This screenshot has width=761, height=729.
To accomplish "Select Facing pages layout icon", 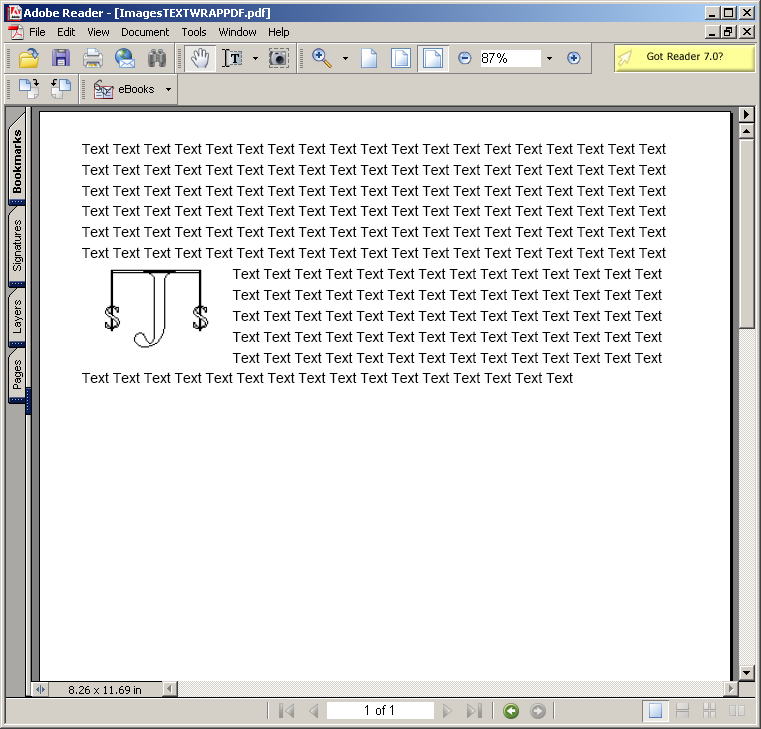I will pos(736,711).
